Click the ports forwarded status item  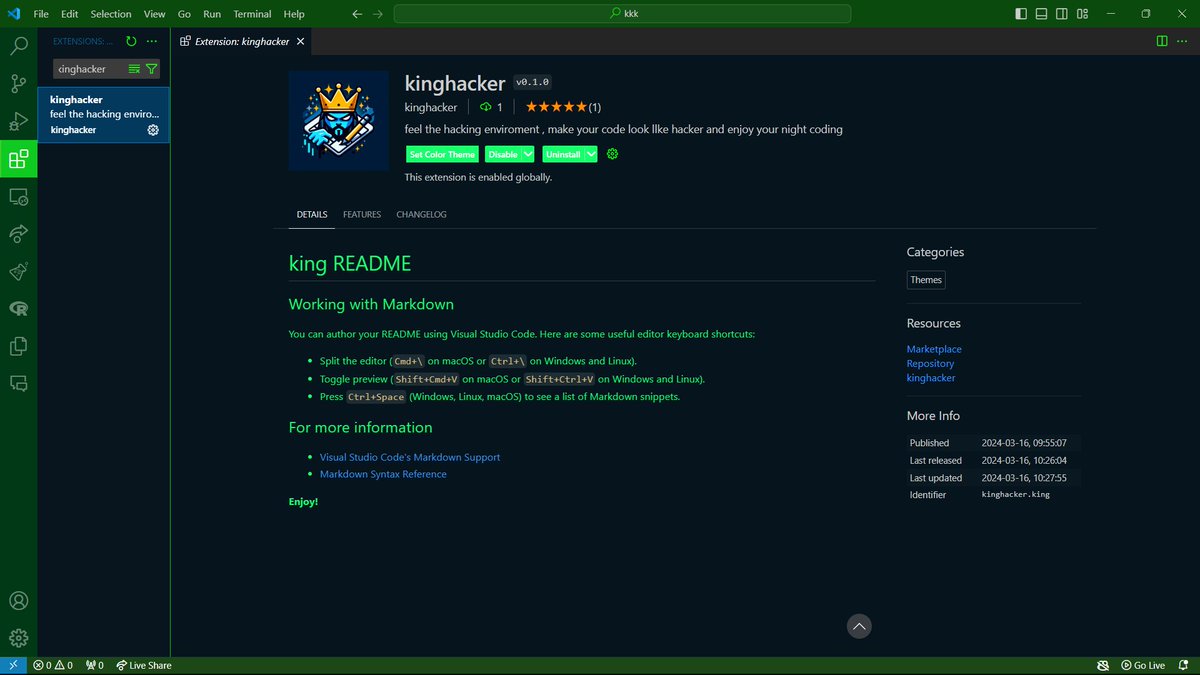pyautogui.click(x=95, y=665)
